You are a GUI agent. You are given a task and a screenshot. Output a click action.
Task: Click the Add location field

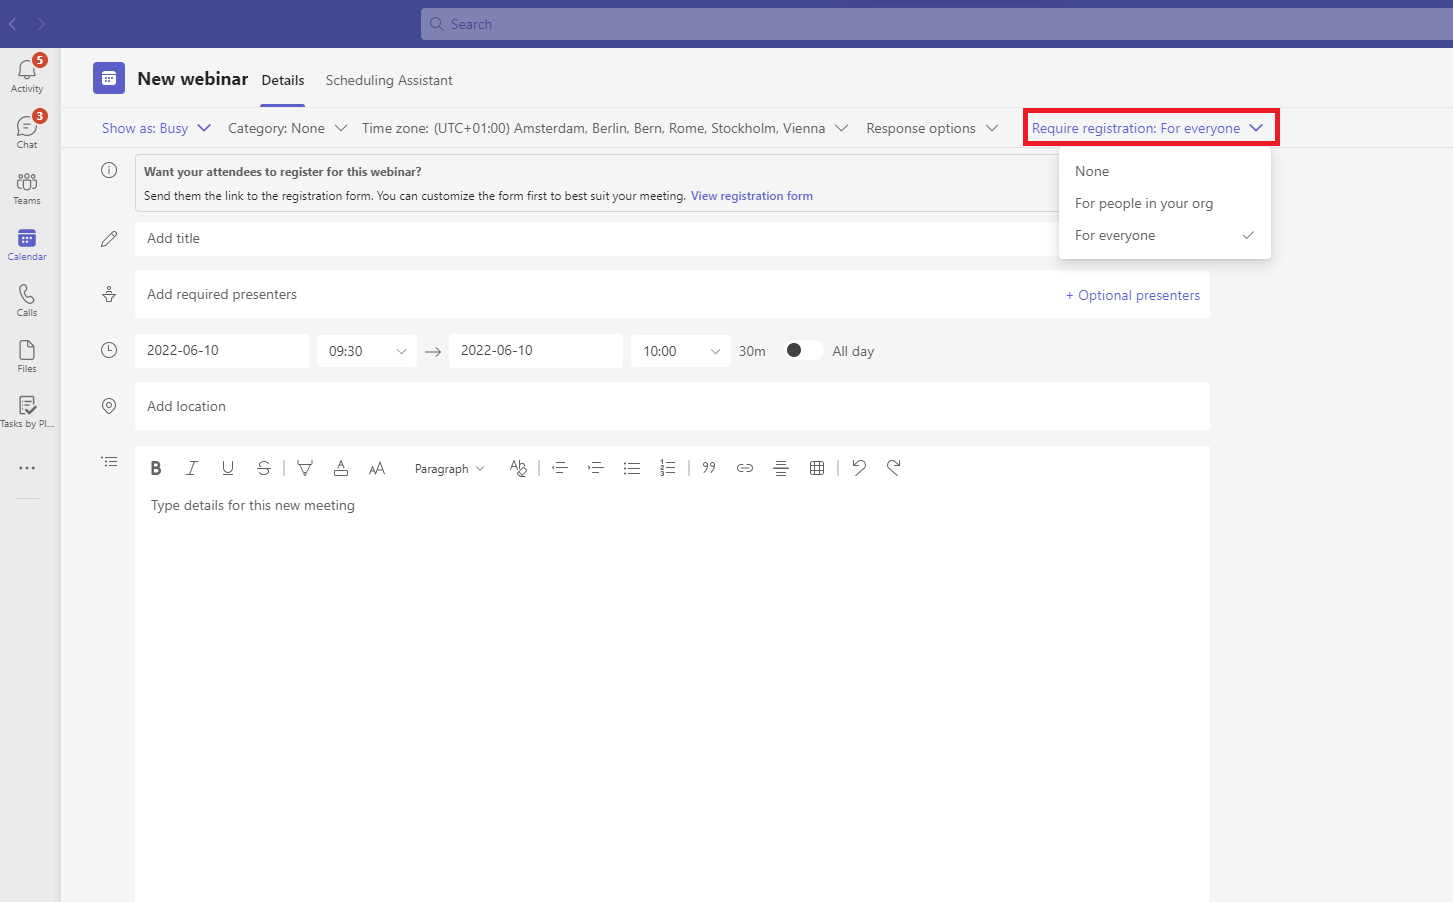pos(672,406)
